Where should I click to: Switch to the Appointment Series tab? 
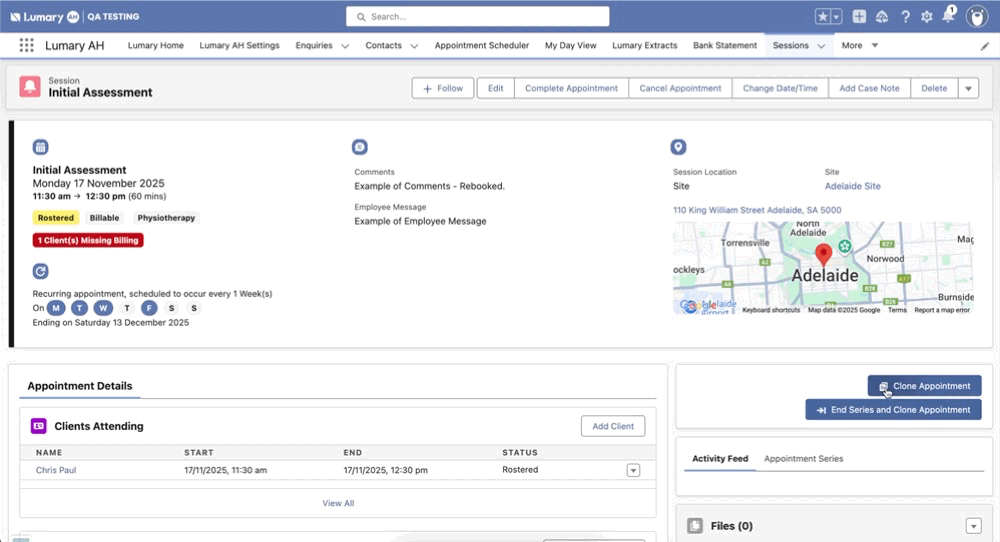pyautogui.click(x=803, y=459)
